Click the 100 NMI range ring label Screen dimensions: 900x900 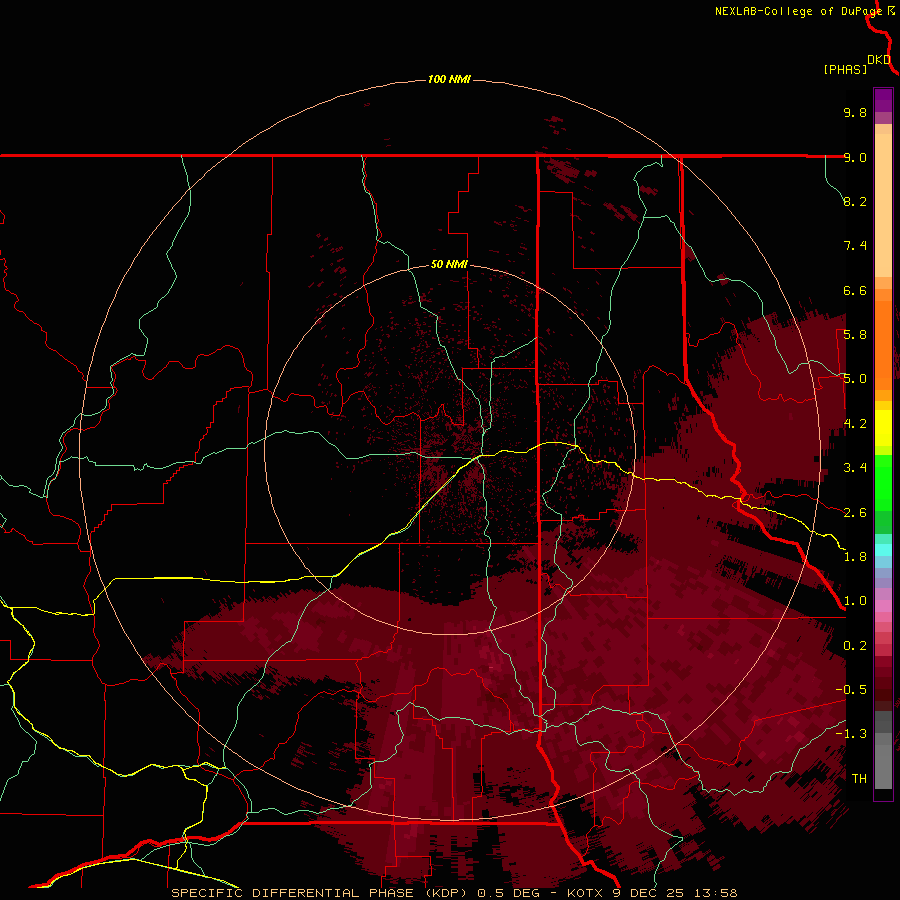(449, 79)
